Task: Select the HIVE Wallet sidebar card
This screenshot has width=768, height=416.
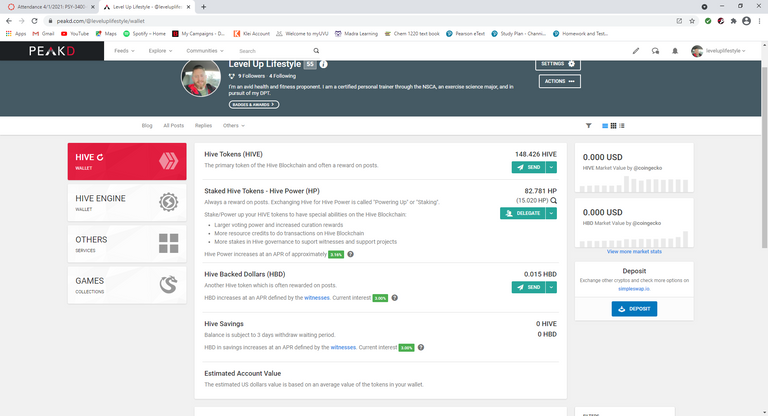Action: tap(127, 162)
